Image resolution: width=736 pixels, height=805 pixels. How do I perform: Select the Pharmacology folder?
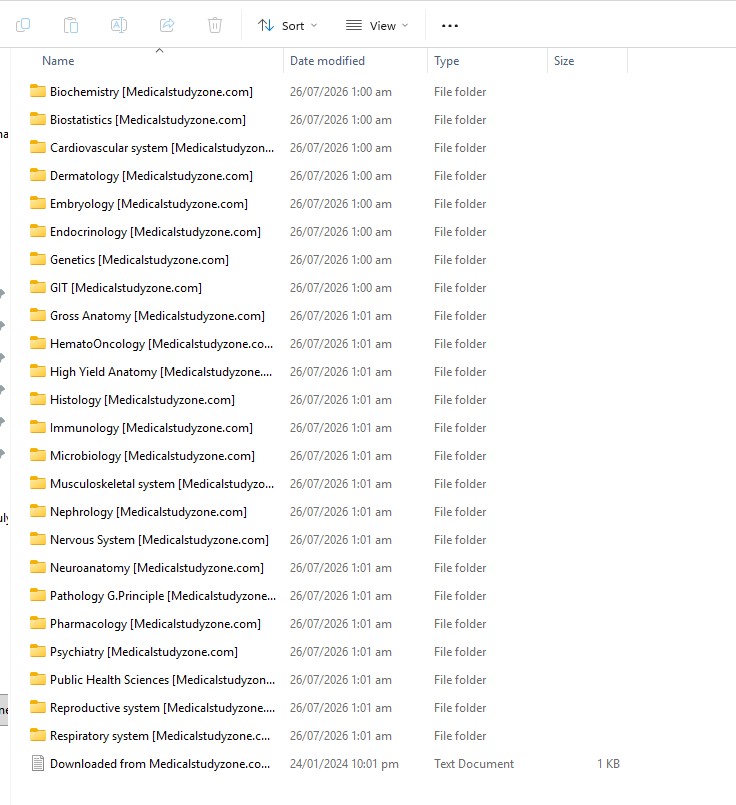coord(155,624)
